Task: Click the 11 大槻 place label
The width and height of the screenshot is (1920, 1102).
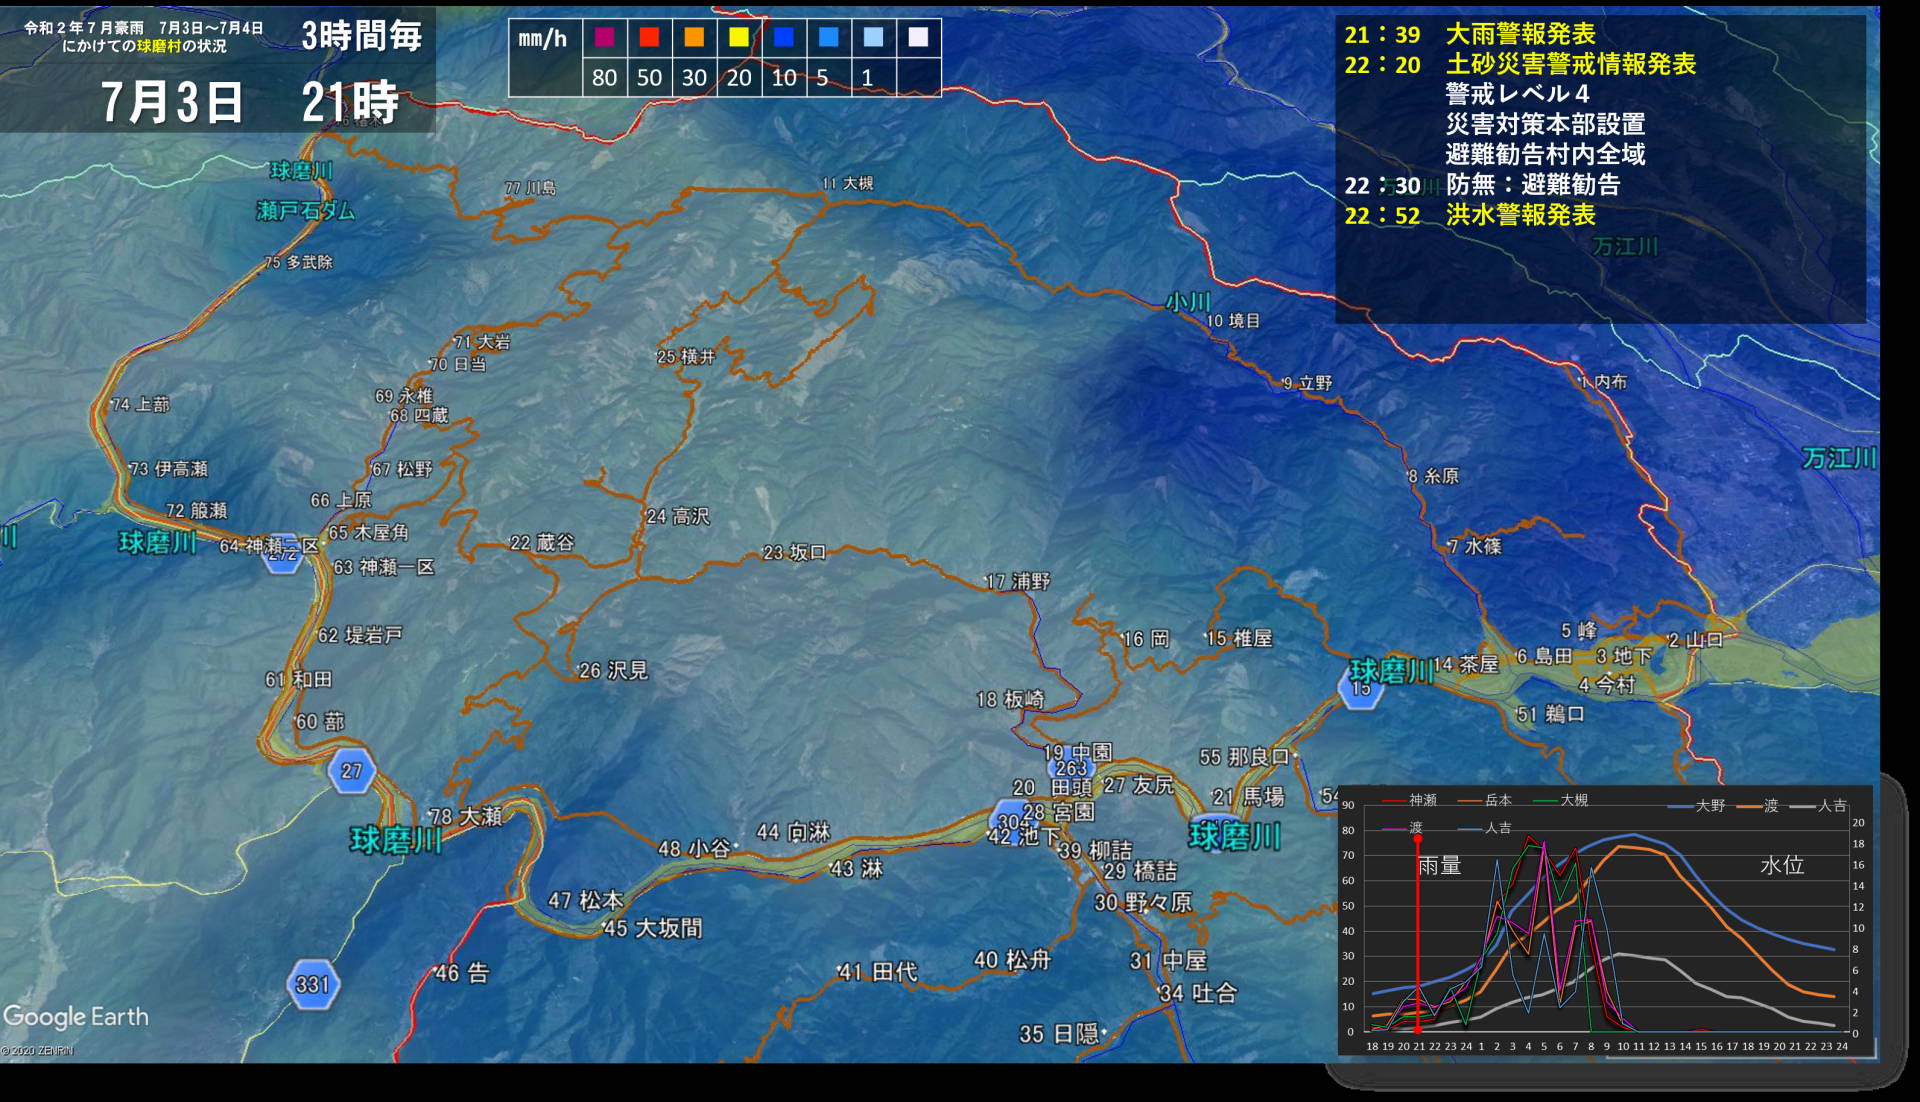Action: (848, 183)
